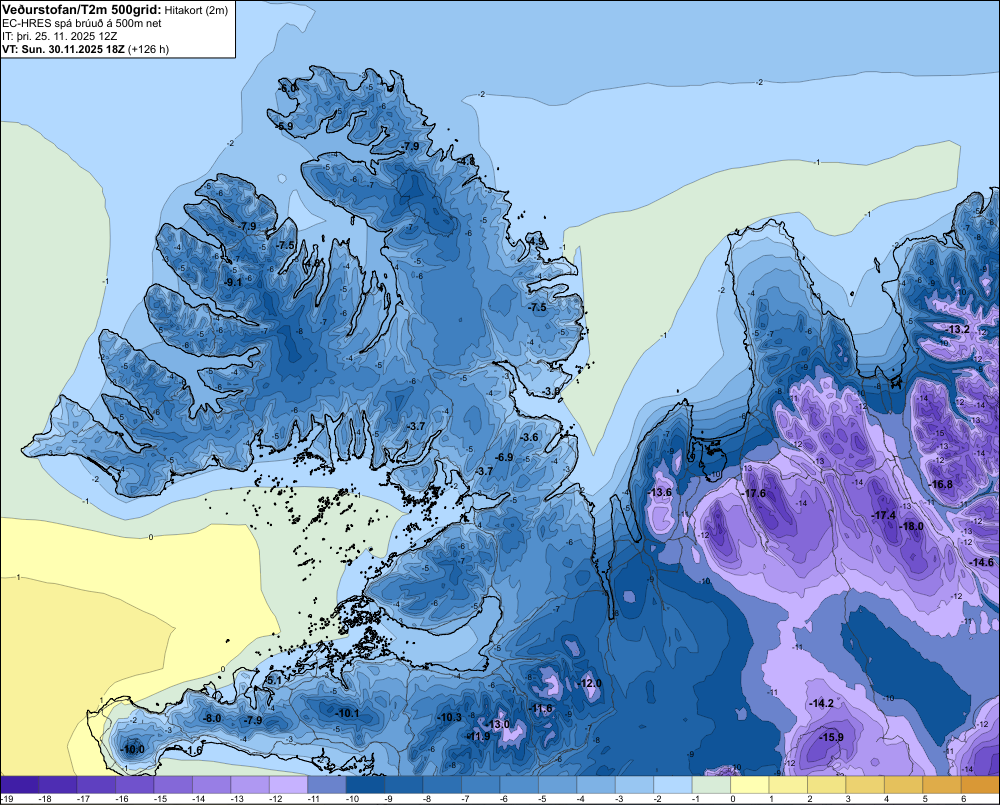
Task: Click the -13.0 temperature value
Action: [x=498, y=725]
